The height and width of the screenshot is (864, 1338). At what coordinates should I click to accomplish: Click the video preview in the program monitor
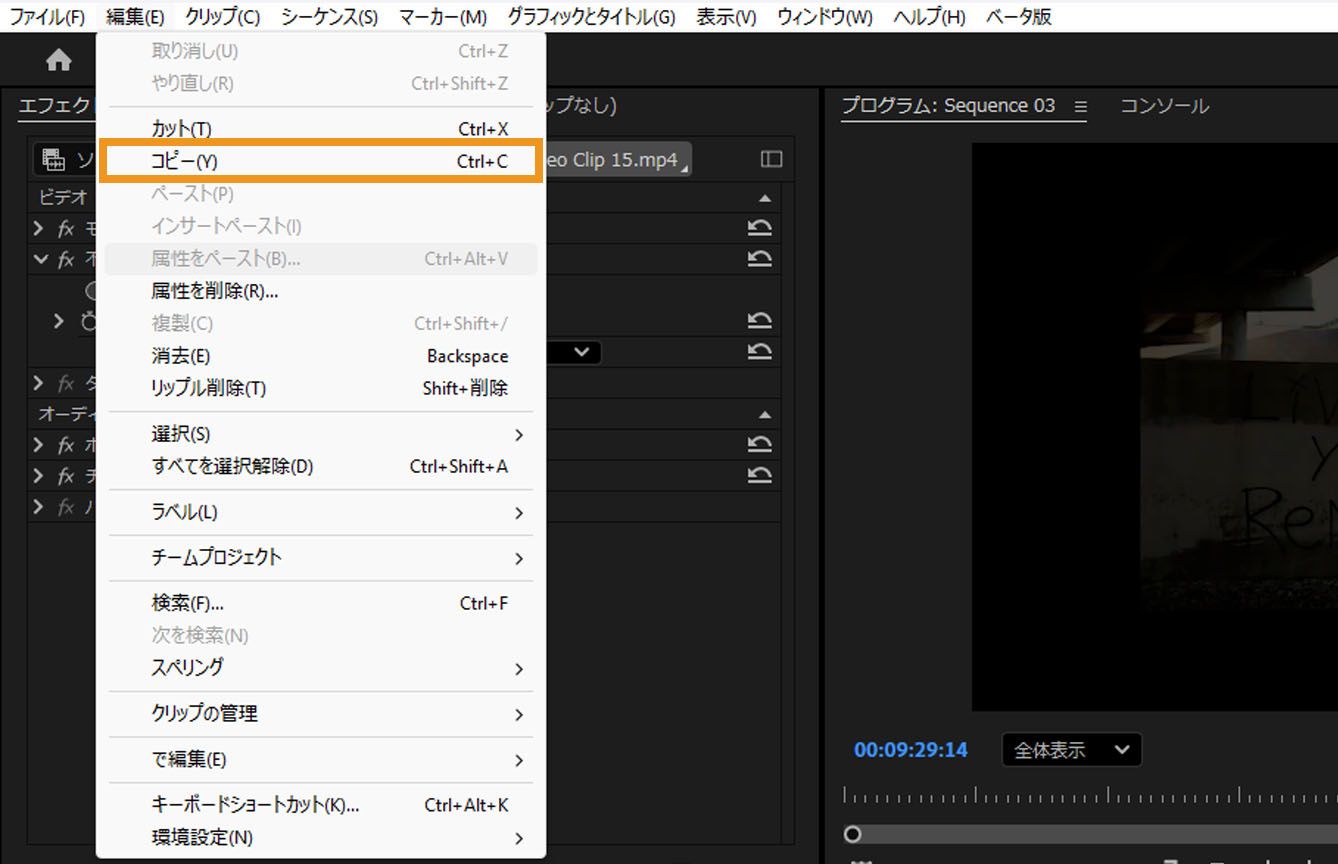click(1155, 426)
